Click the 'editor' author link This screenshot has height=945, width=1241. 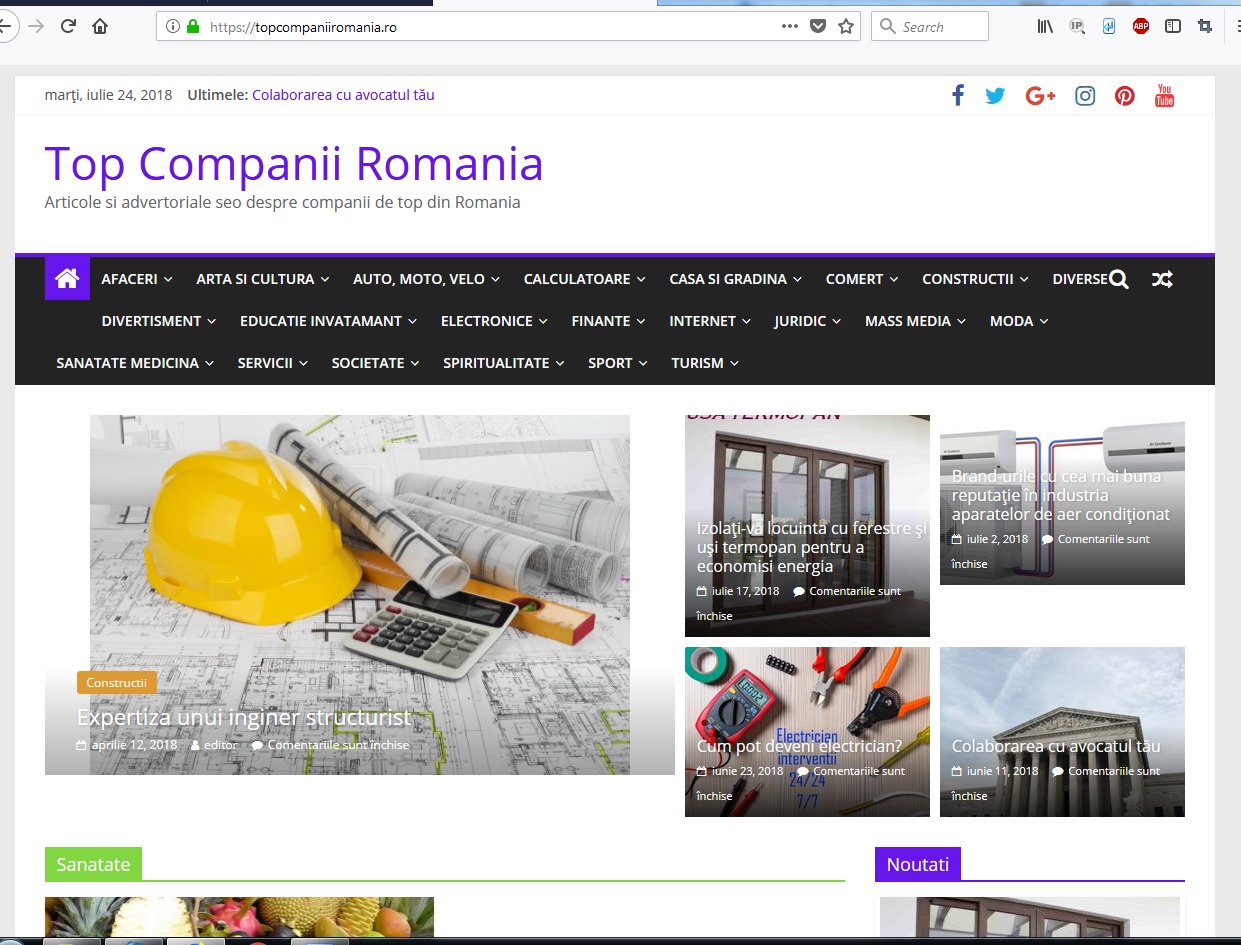tap(220, 745)
